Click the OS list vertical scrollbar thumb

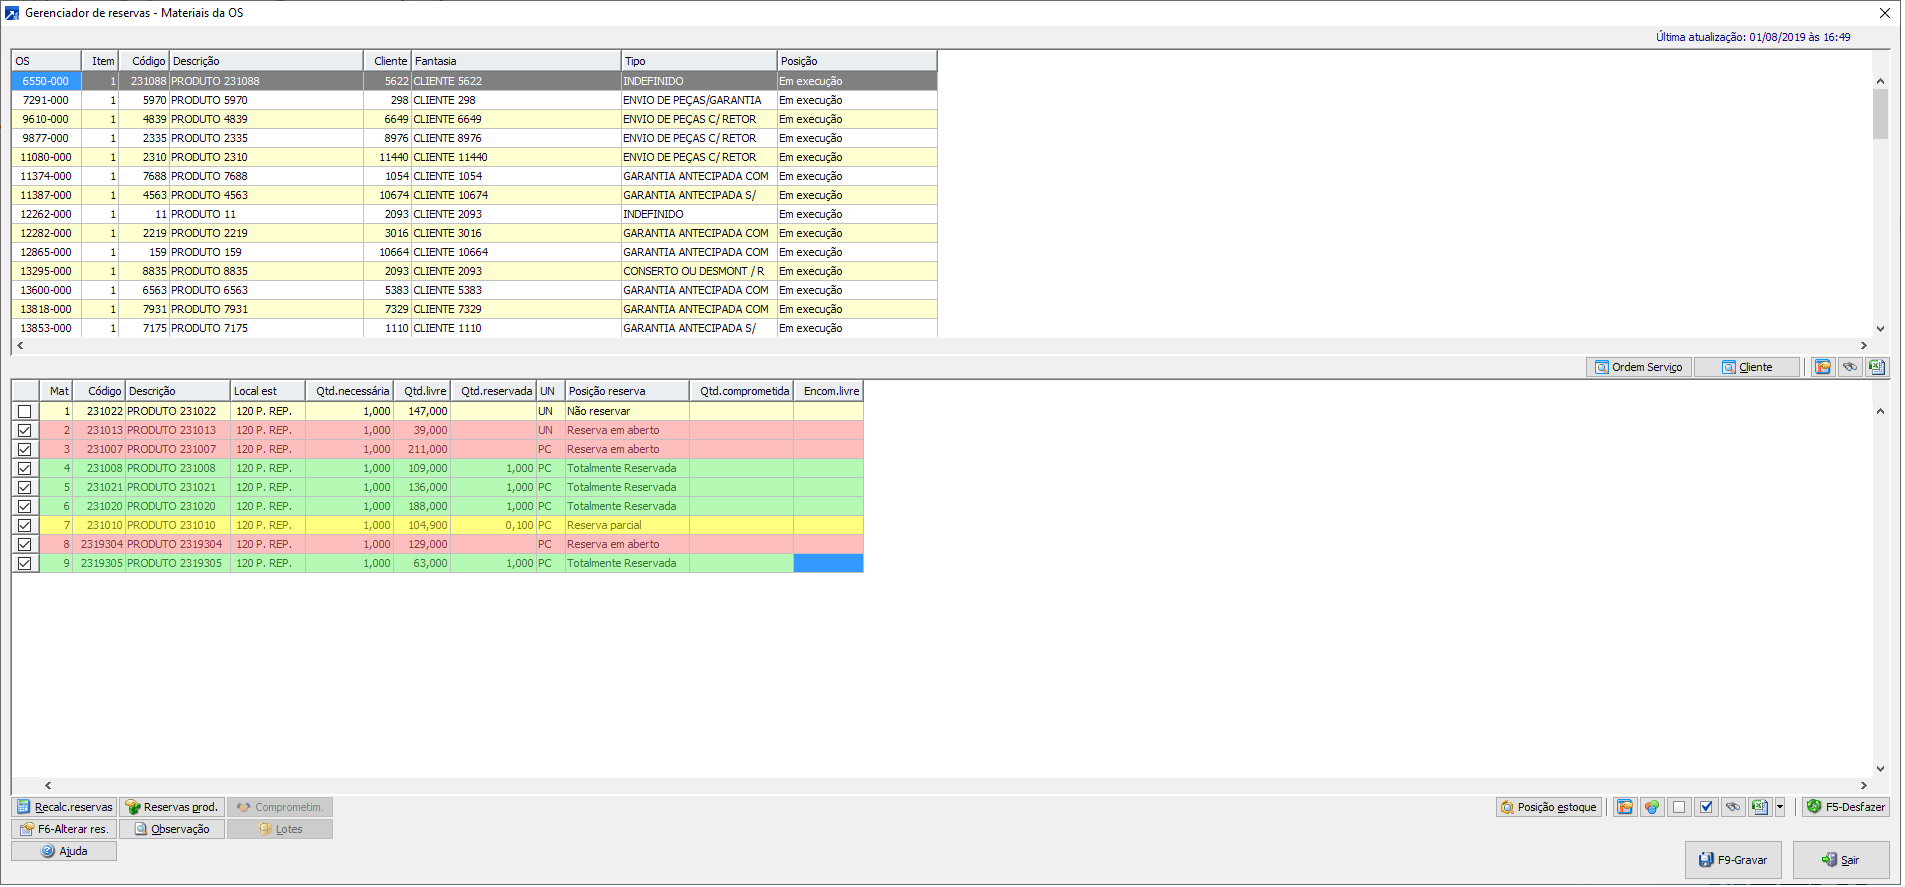[x=1880, y=114]
